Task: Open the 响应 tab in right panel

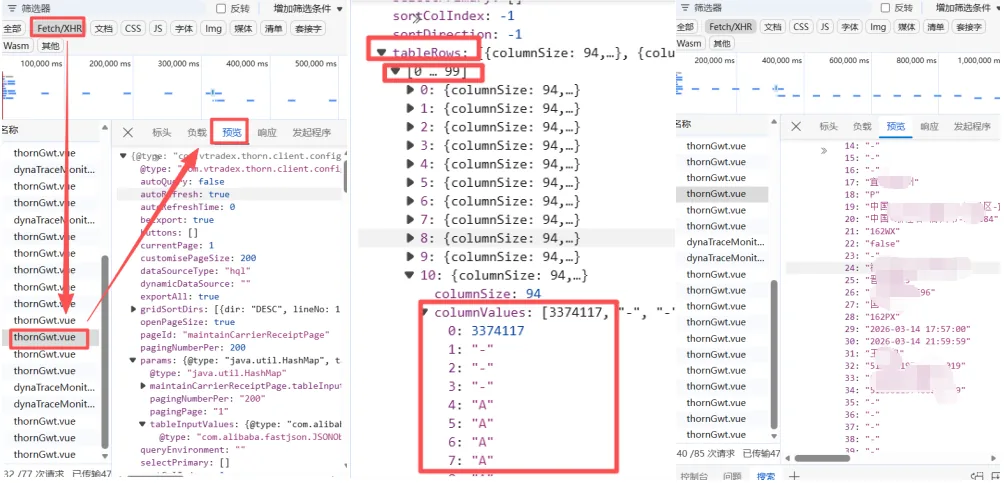Action: pos(929,126)
